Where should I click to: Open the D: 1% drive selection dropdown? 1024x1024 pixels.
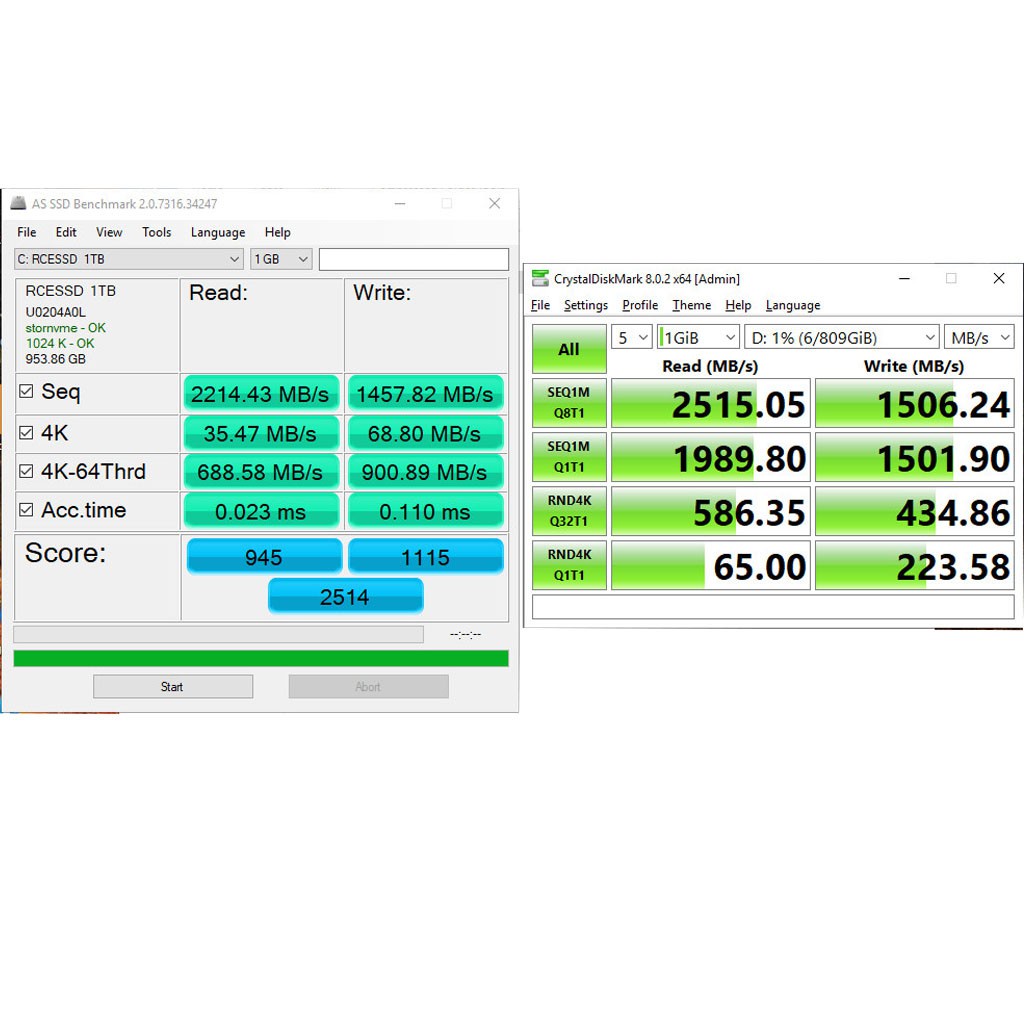[842, 338]
